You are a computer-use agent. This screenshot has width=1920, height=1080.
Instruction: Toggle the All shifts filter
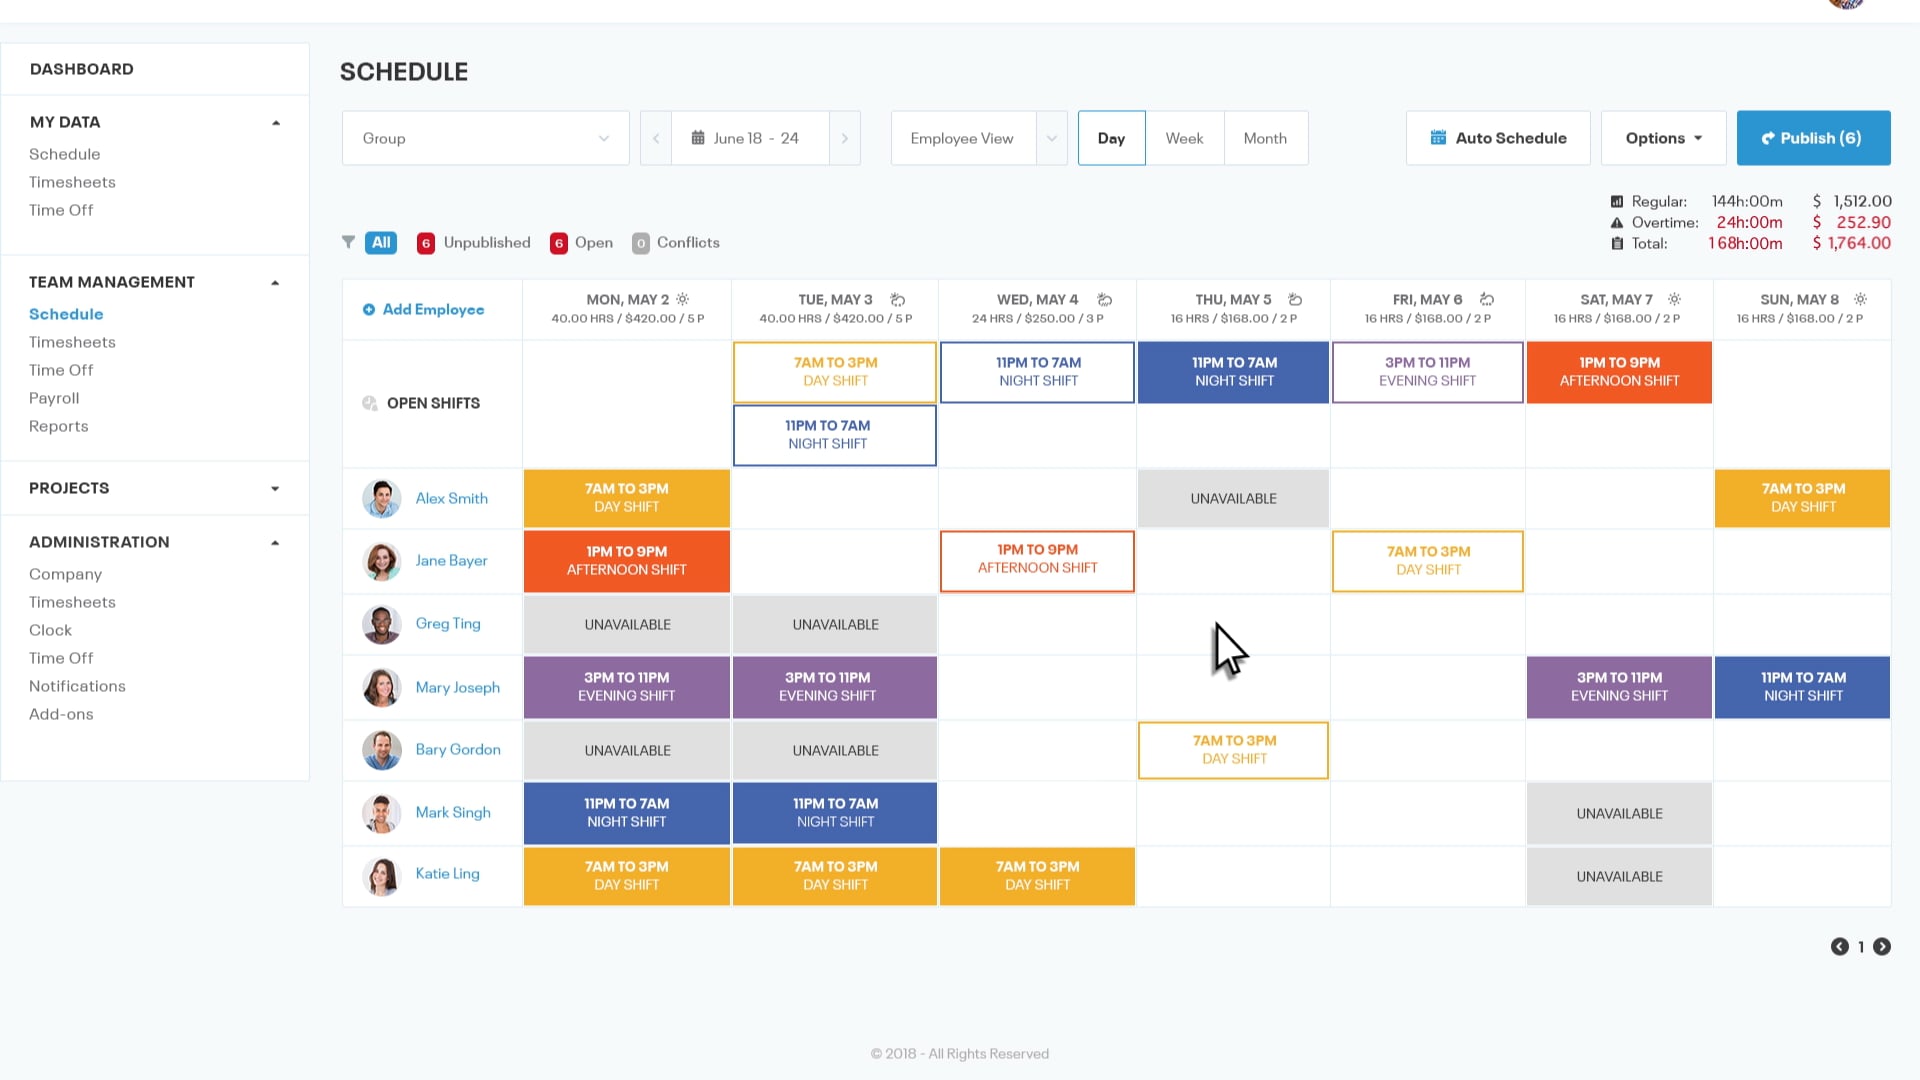[380, 242]
